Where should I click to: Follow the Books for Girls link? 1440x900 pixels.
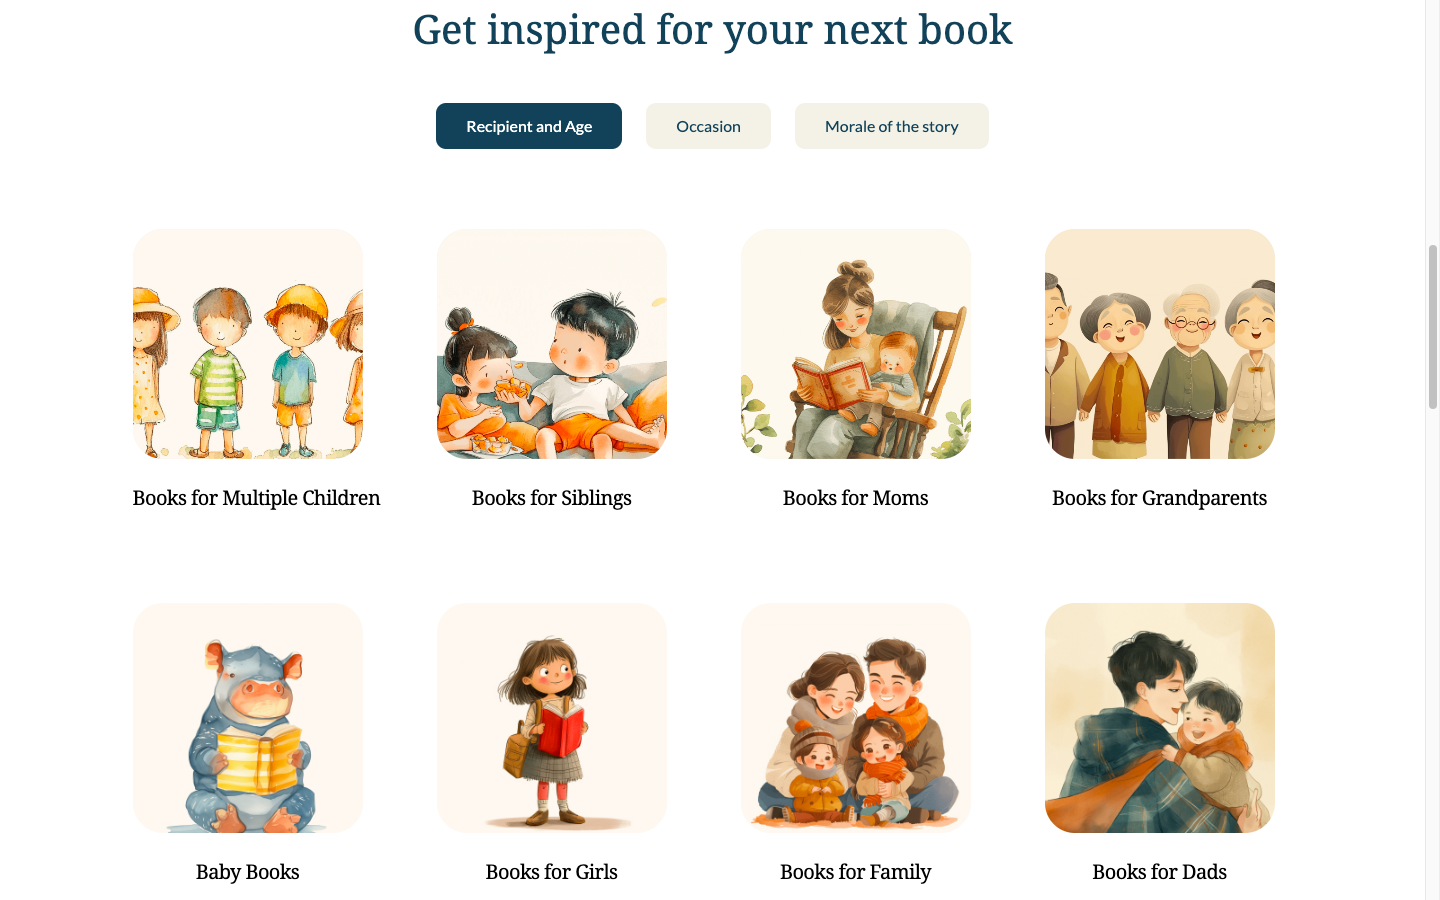tap(552, 872)
